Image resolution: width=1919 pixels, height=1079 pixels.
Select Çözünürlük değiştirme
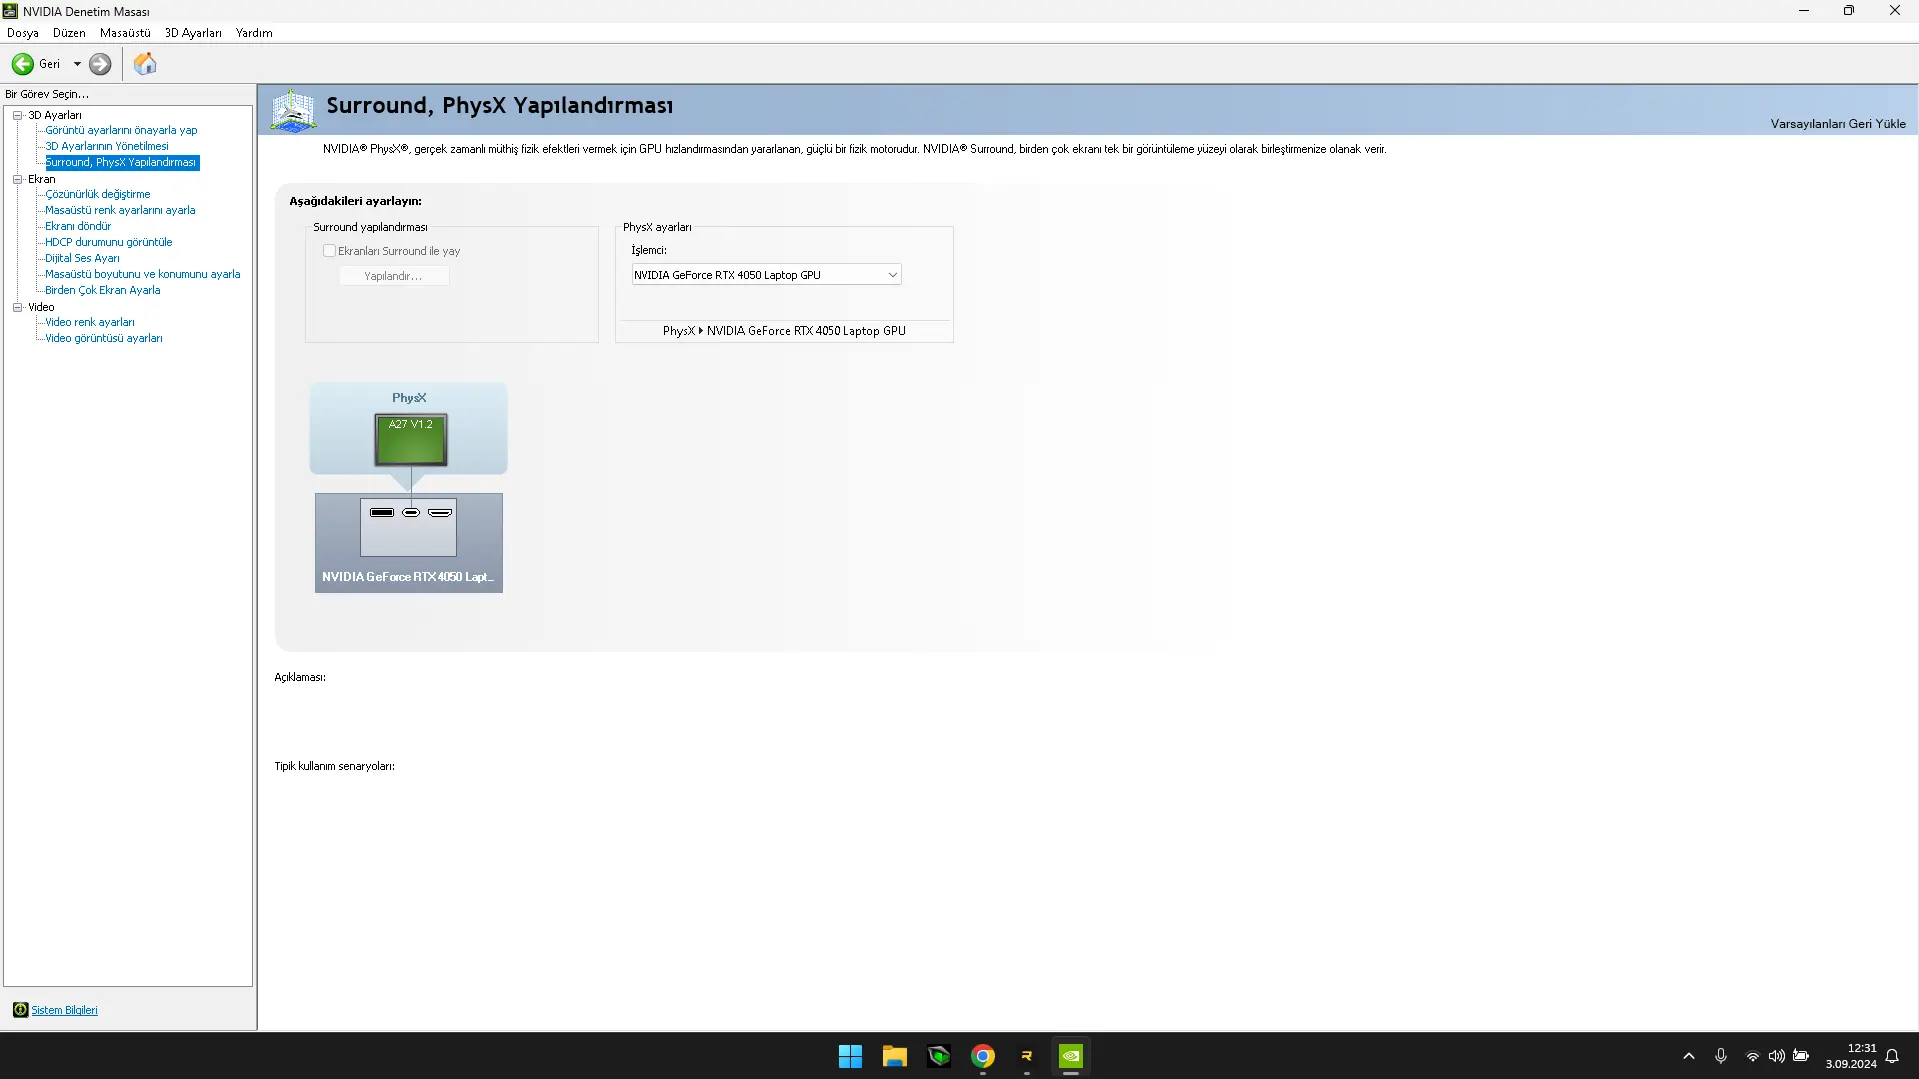point(98,194)
